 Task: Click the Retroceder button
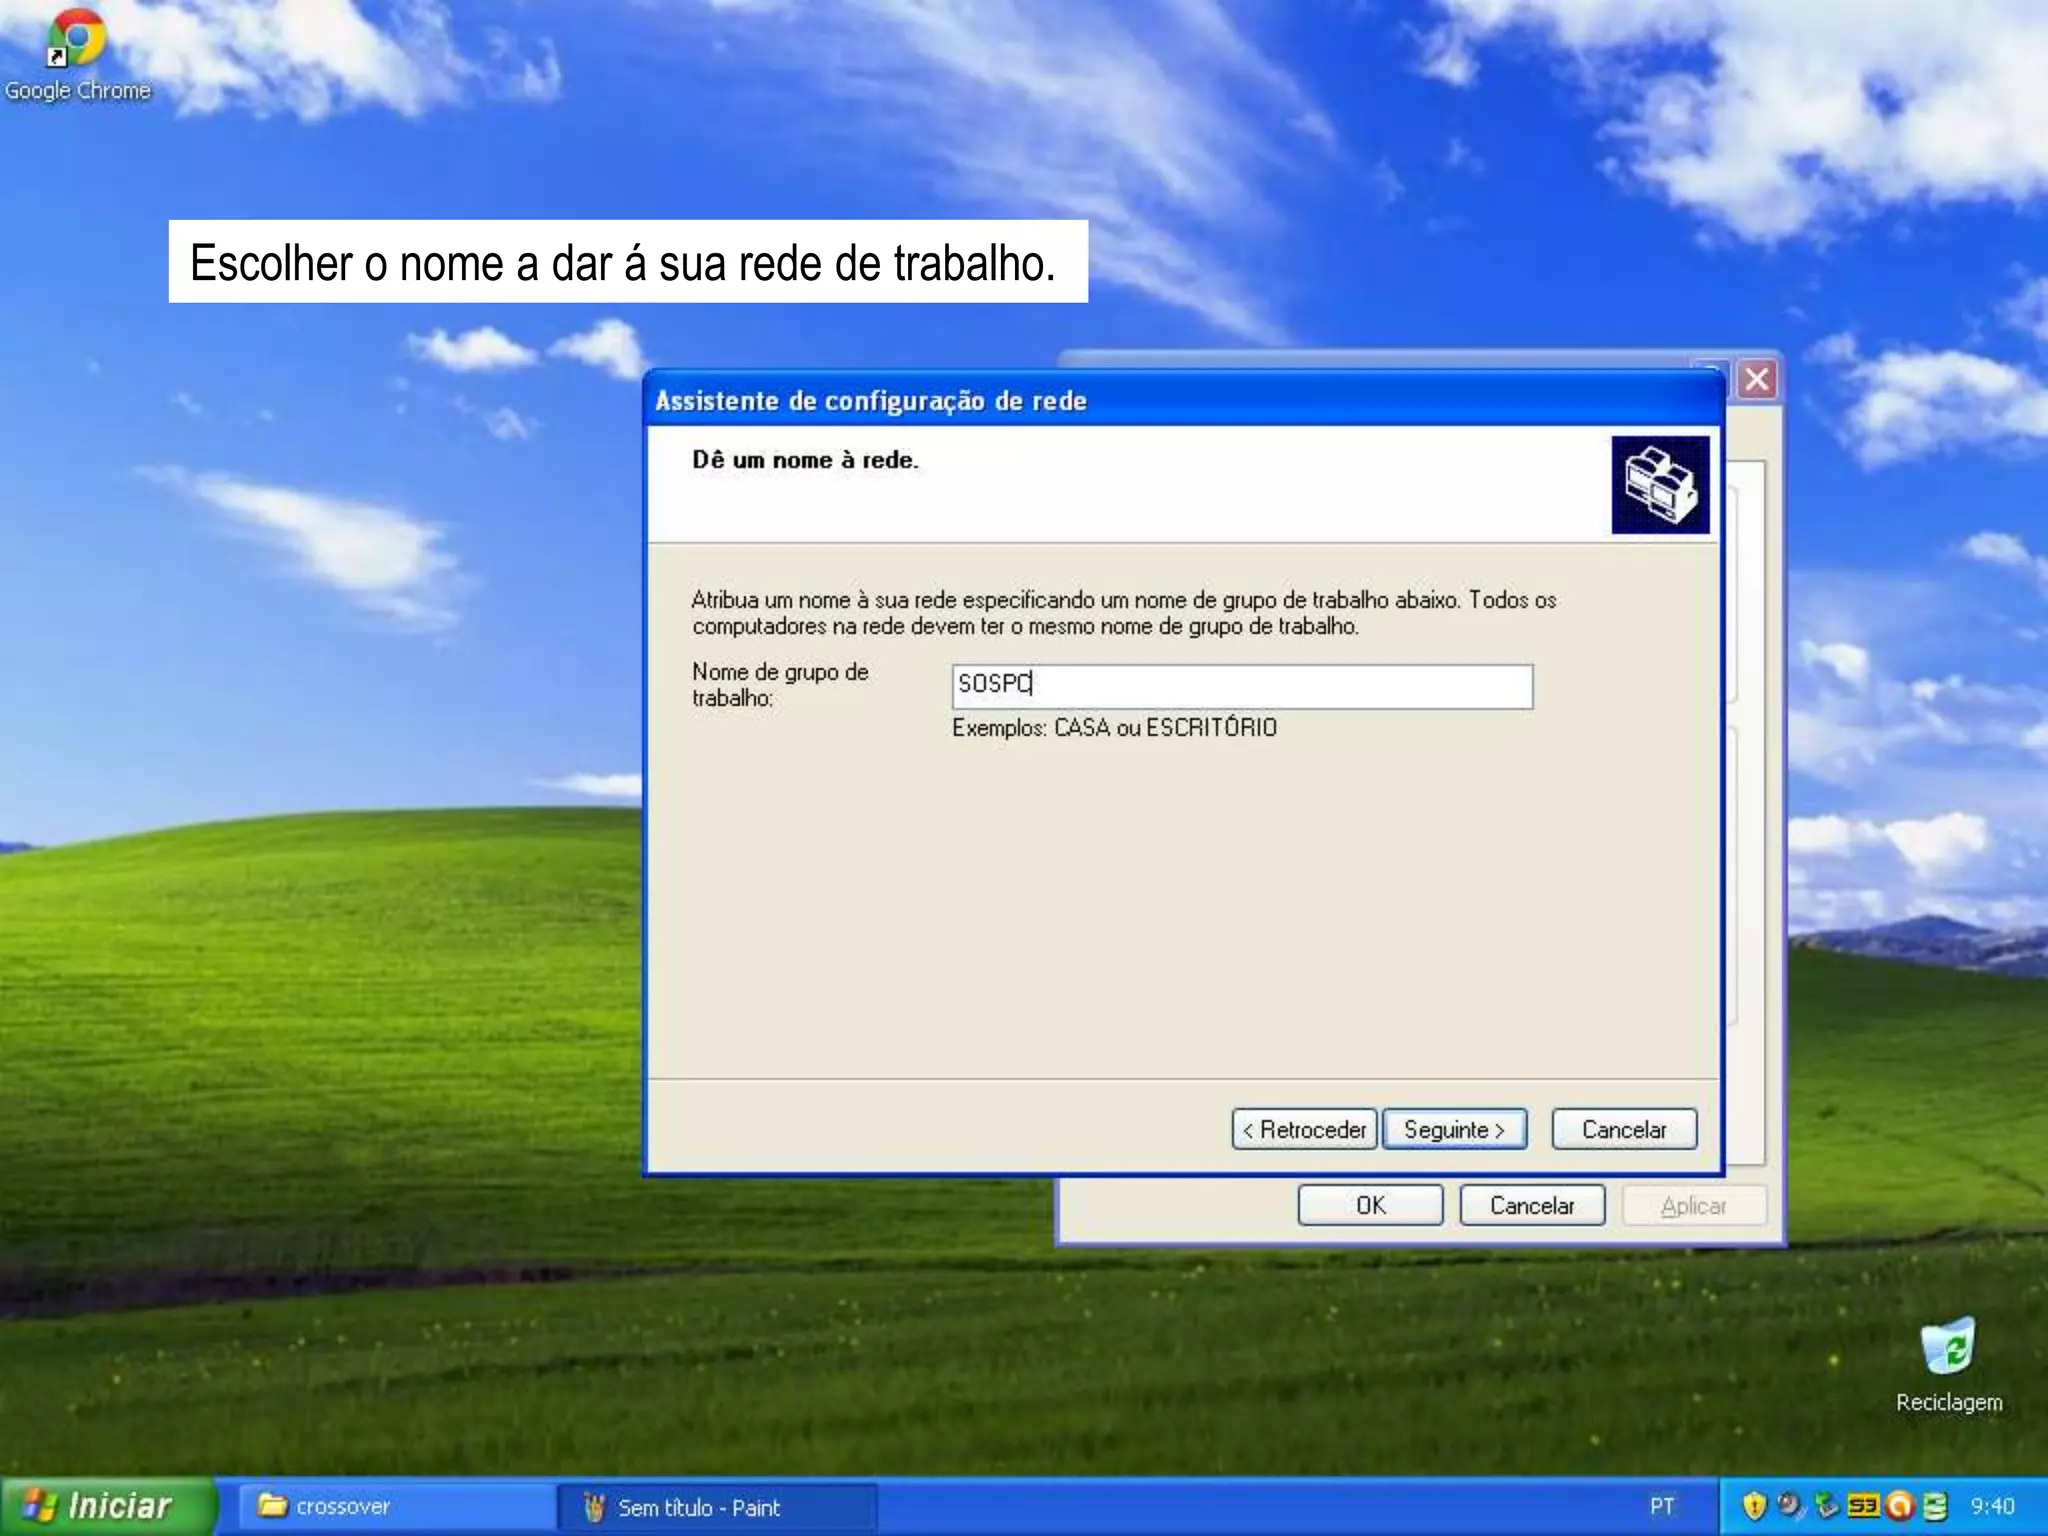click(1304, 1129)
